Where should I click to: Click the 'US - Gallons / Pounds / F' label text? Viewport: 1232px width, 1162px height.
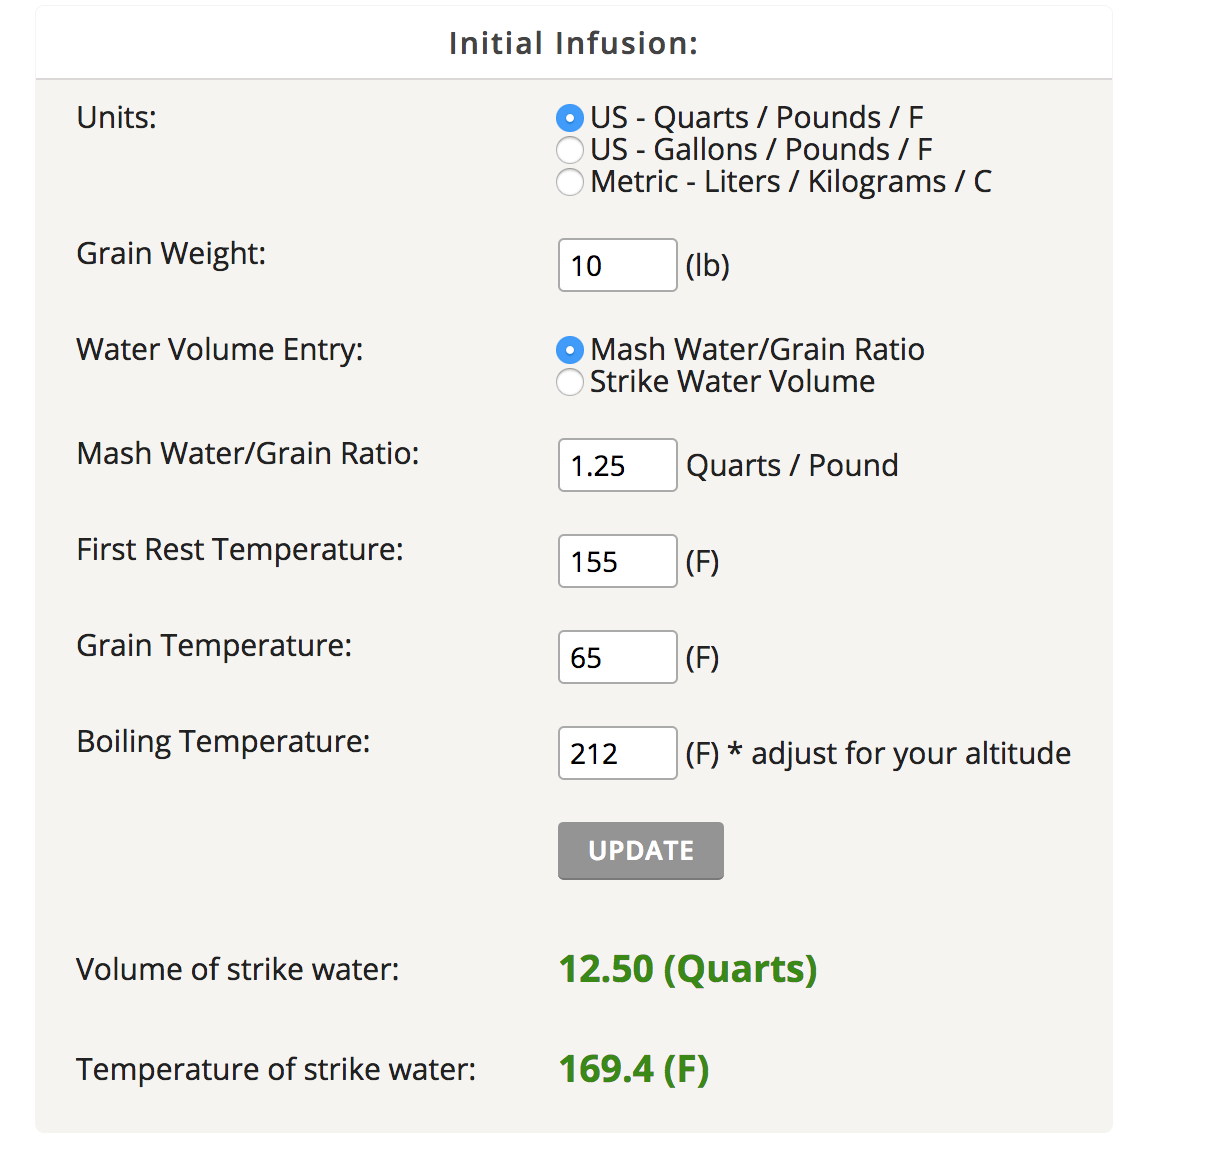tap(760, 150)
